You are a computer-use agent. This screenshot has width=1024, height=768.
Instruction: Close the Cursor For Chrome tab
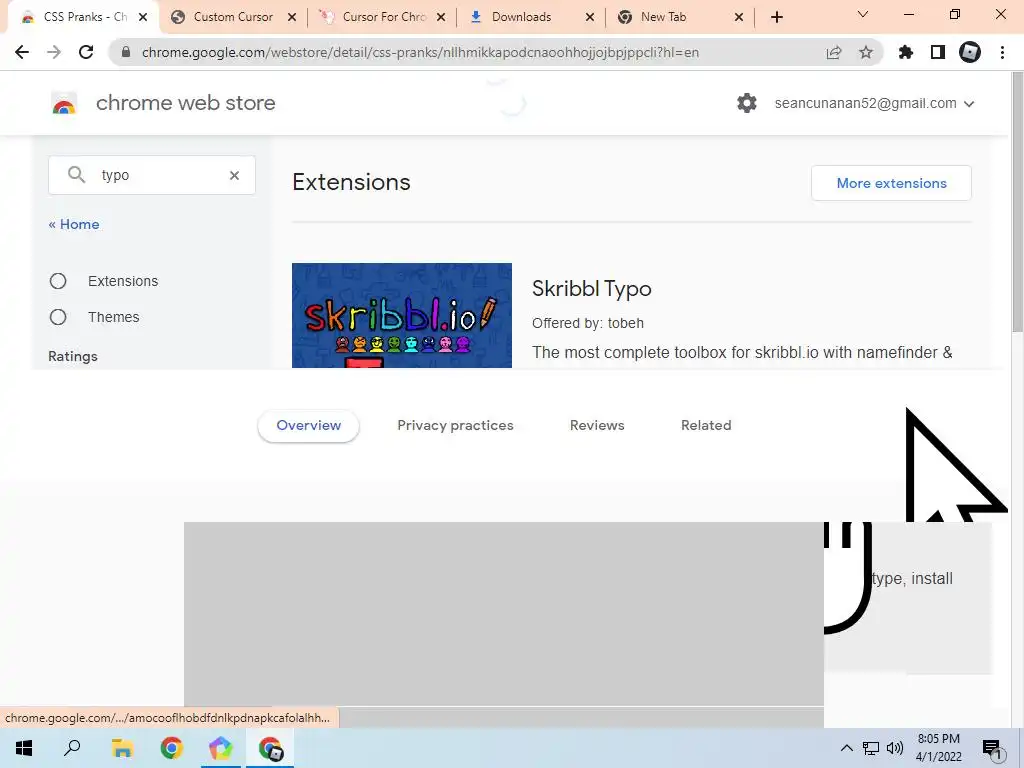click(441, 17)
